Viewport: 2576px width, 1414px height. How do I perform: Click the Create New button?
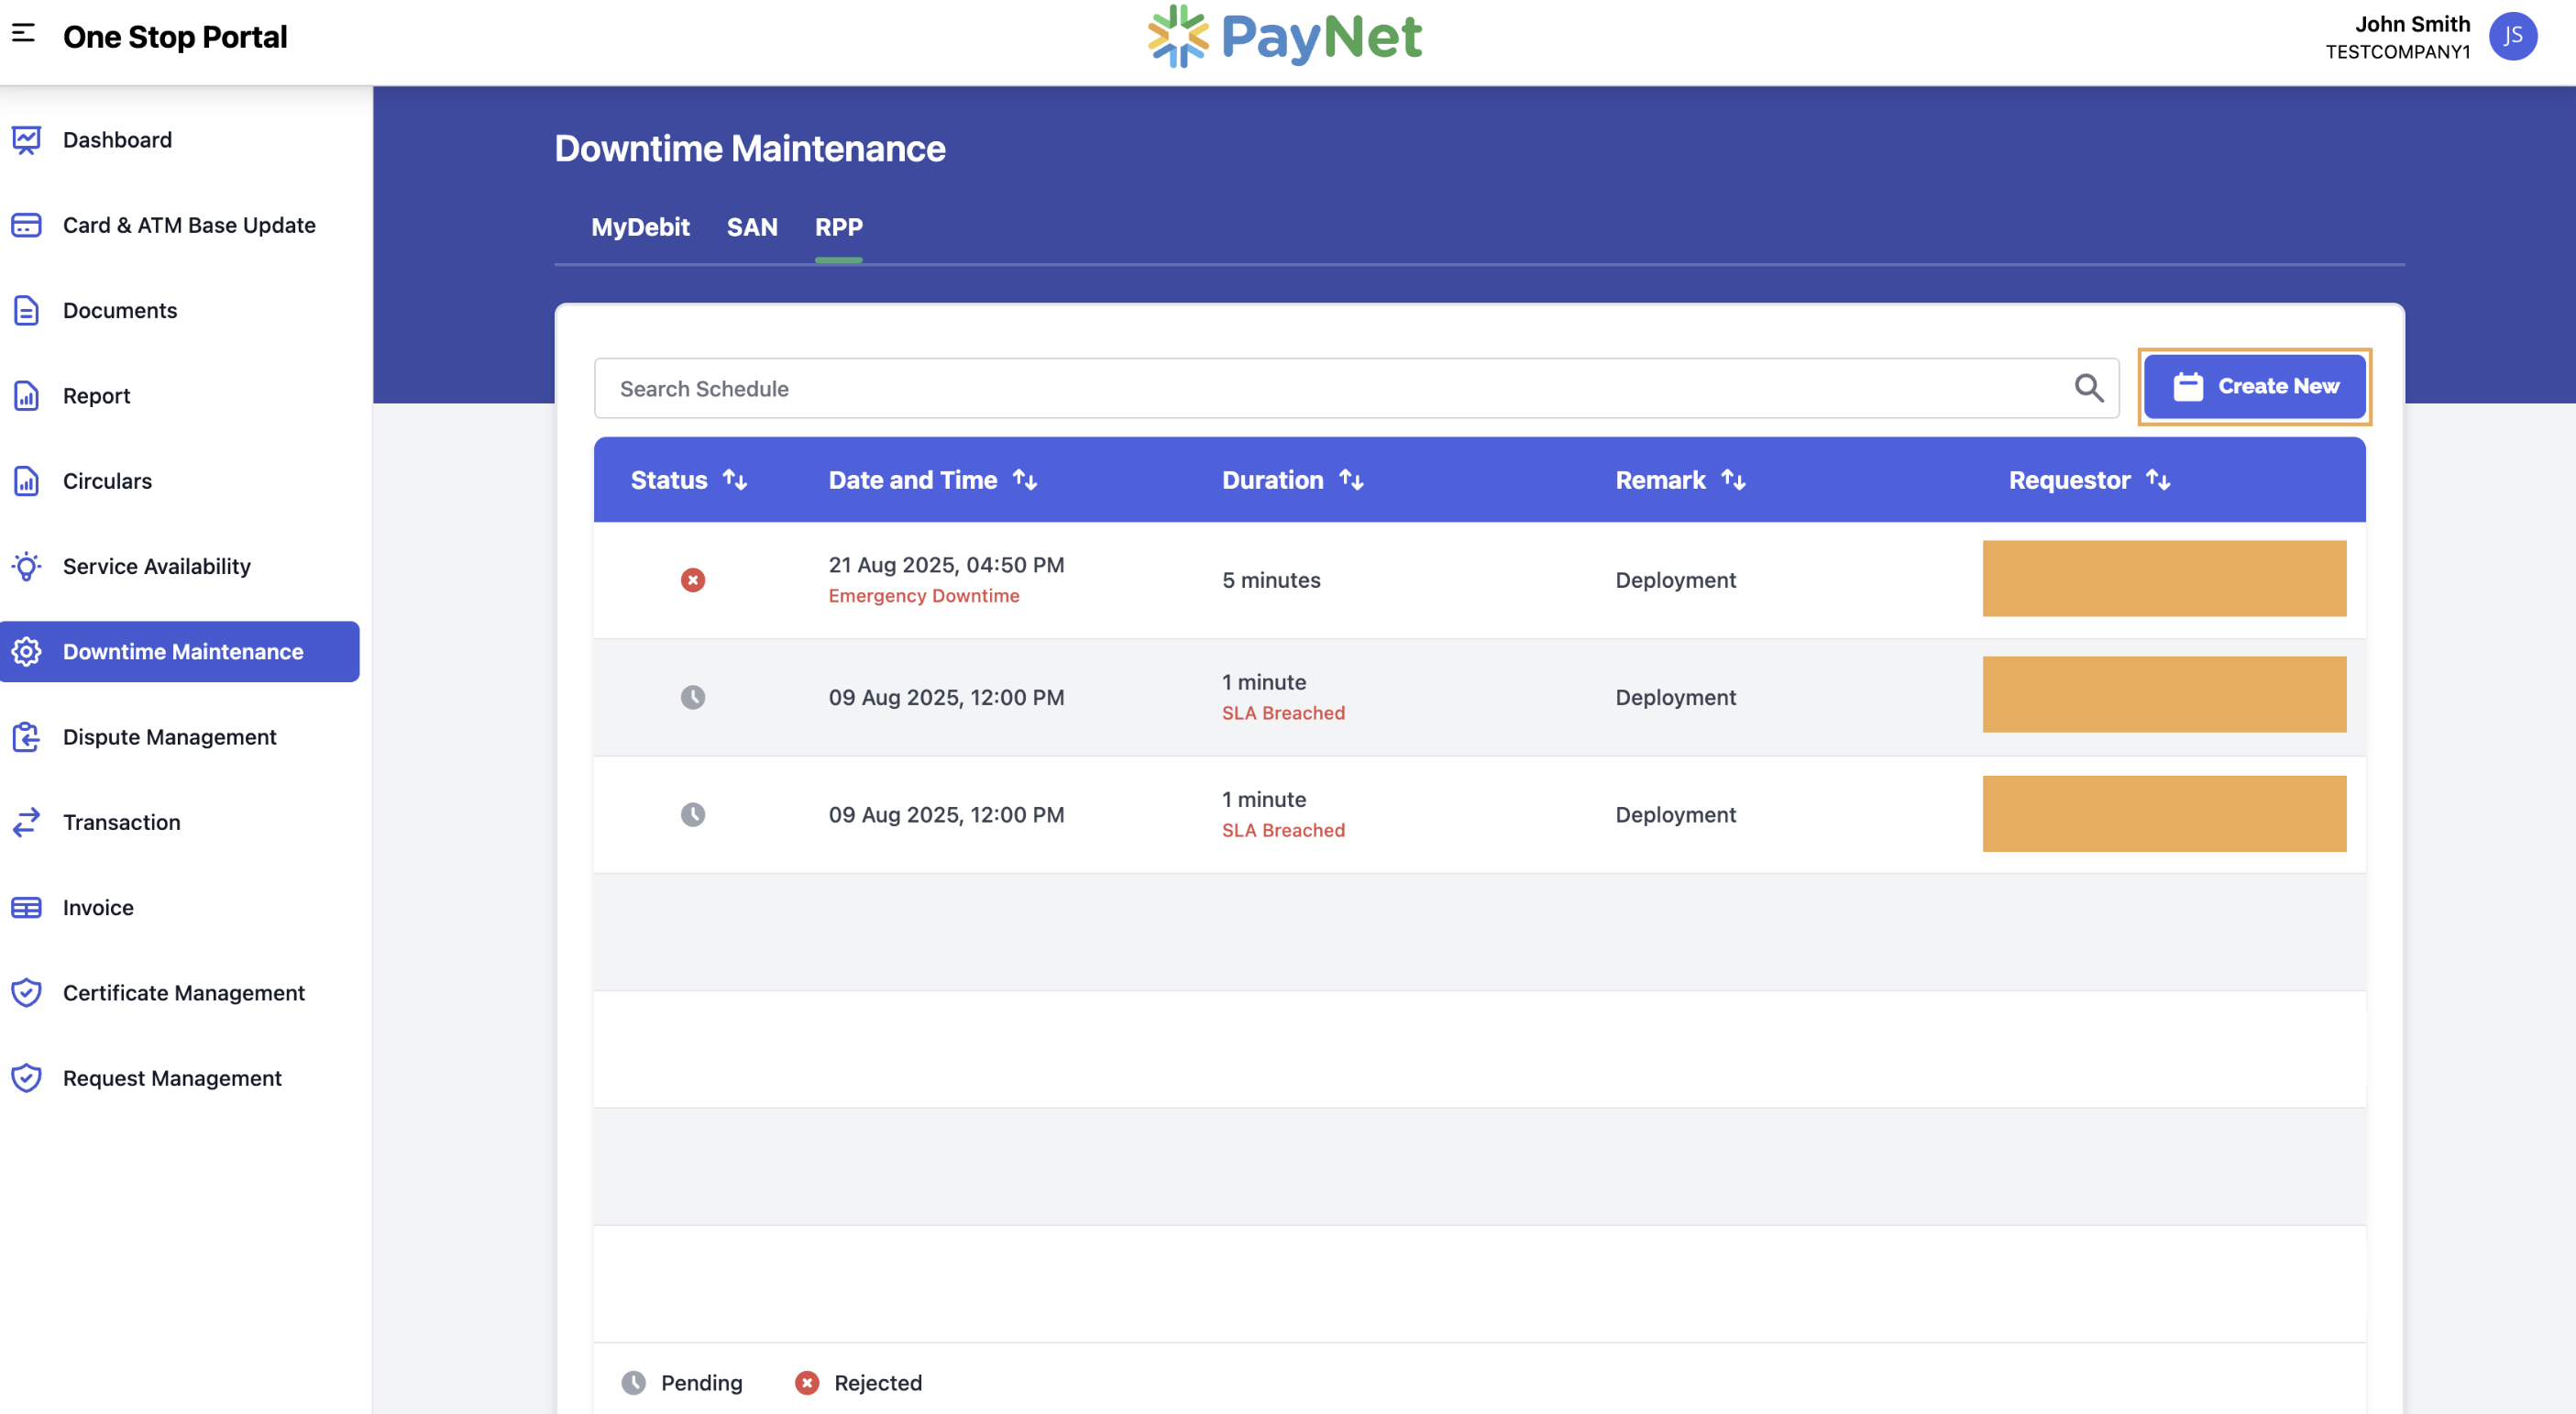(x=2254, y=387)
